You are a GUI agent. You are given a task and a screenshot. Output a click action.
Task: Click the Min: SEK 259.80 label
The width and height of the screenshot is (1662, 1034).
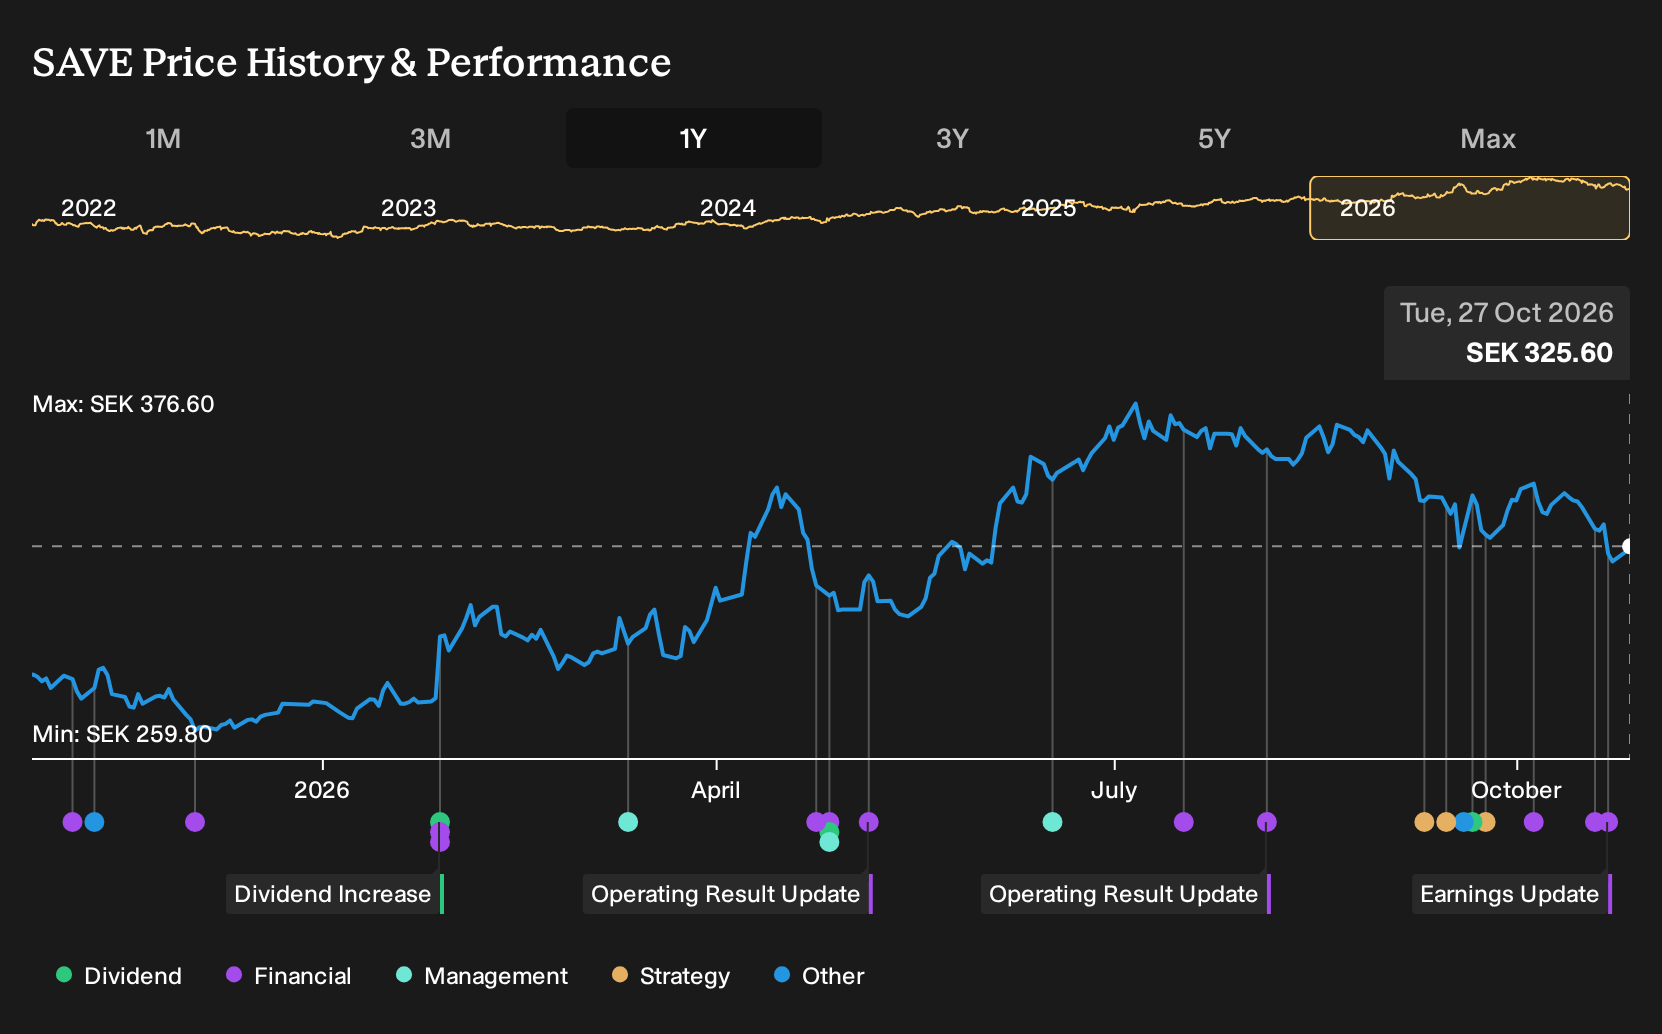123,734
